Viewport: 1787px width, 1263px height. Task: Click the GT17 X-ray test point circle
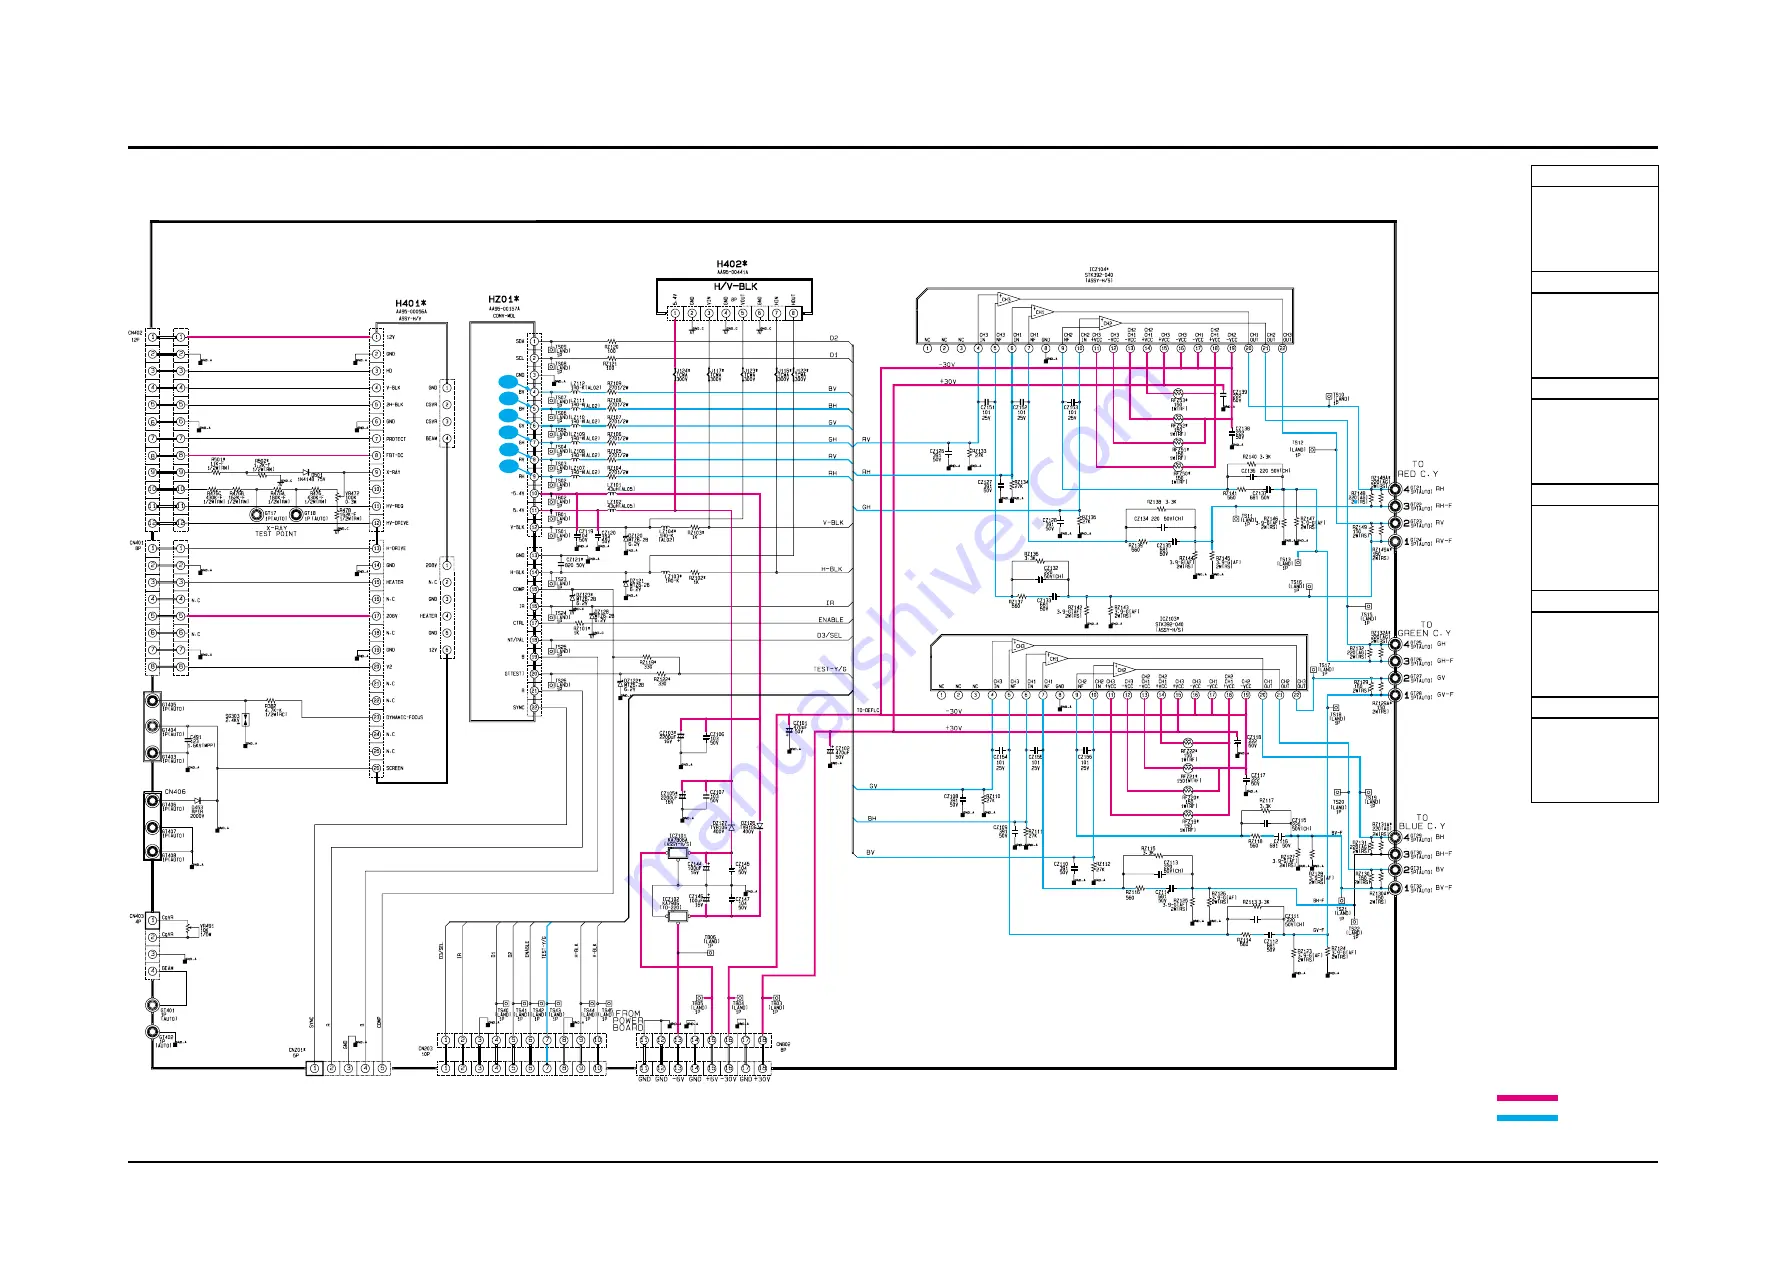257,515
